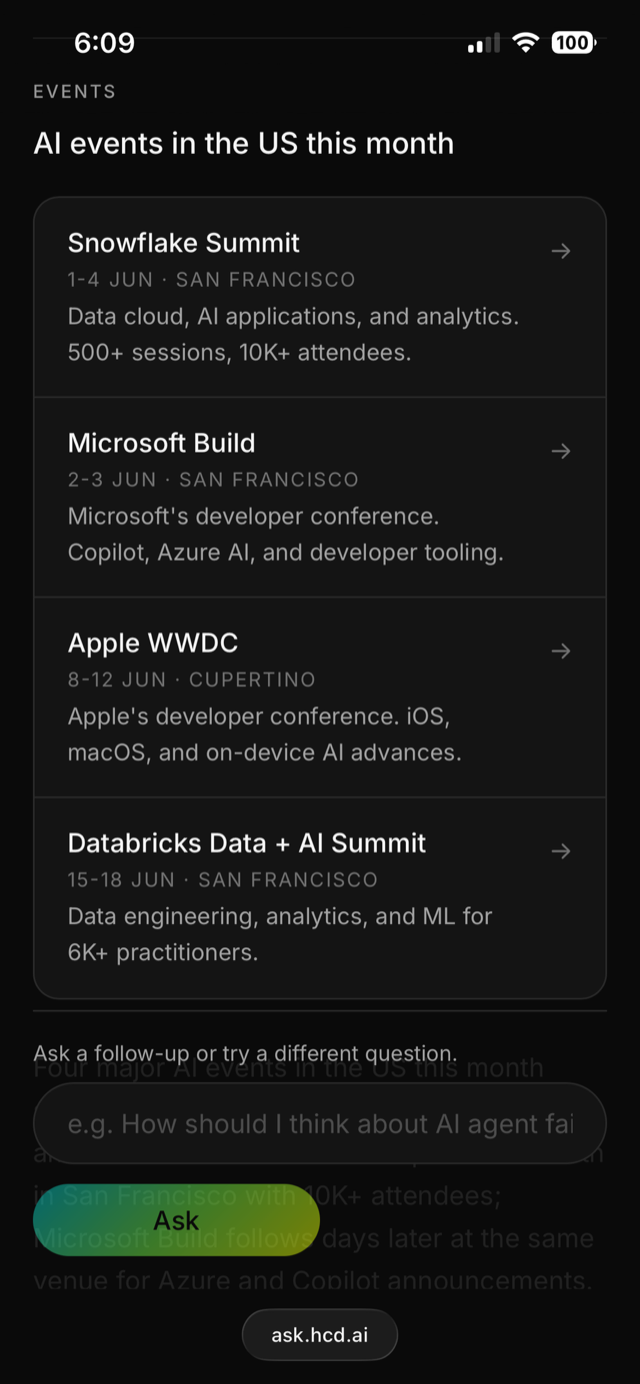The height and width of the screenshot is (1384, 640).
Task: Tap the Wi-Fi status icon
Action: coord(524,42)
